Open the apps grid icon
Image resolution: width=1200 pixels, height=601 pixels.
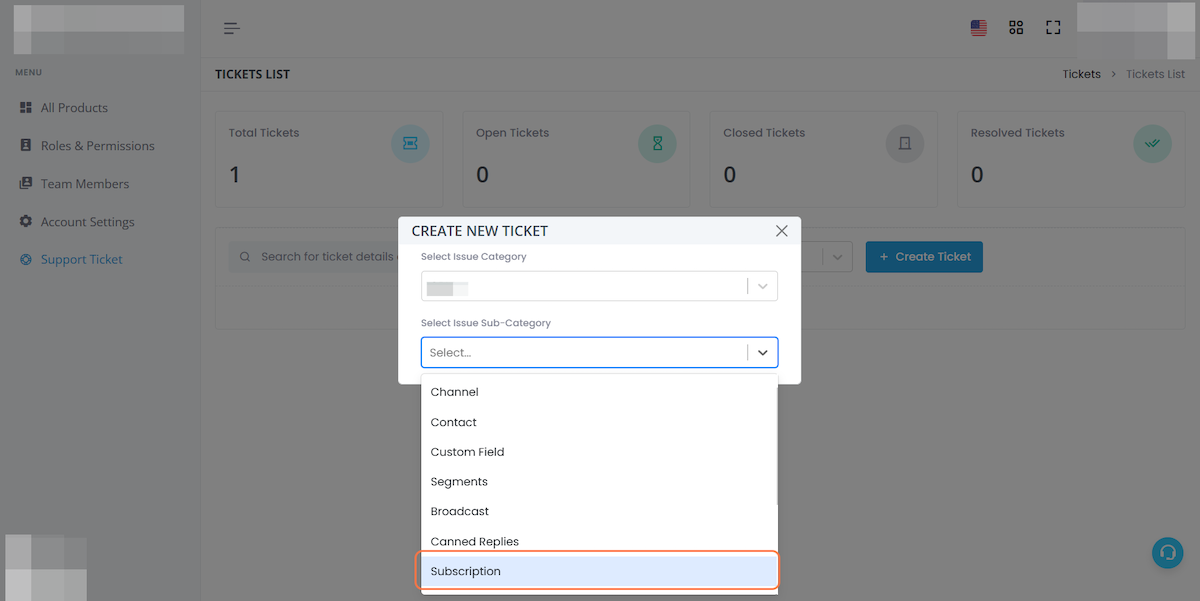point(1016,28)
